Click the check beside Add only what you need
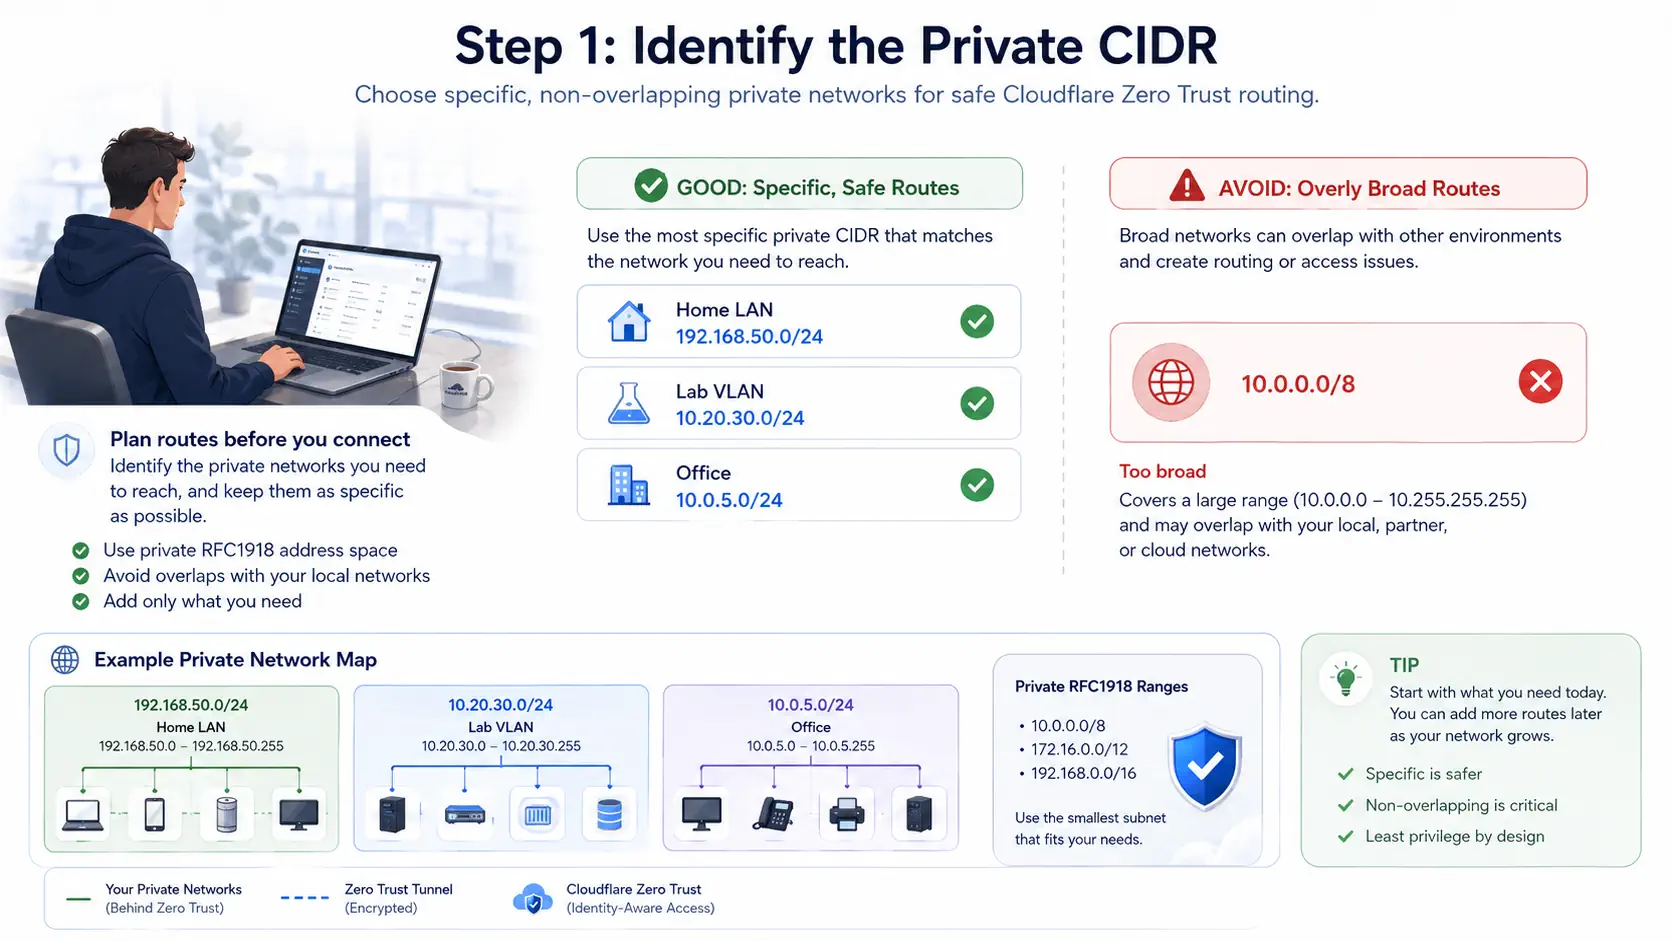1672x941 pixels. point(81,601)
